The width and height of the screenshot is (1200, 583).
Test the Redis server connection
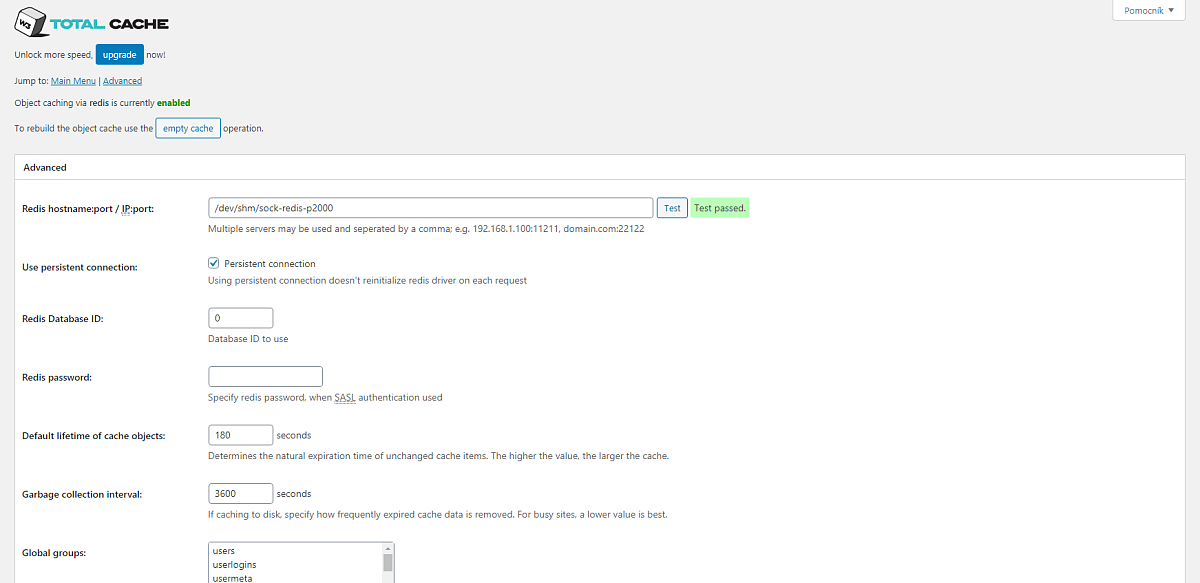coord(672,208)
